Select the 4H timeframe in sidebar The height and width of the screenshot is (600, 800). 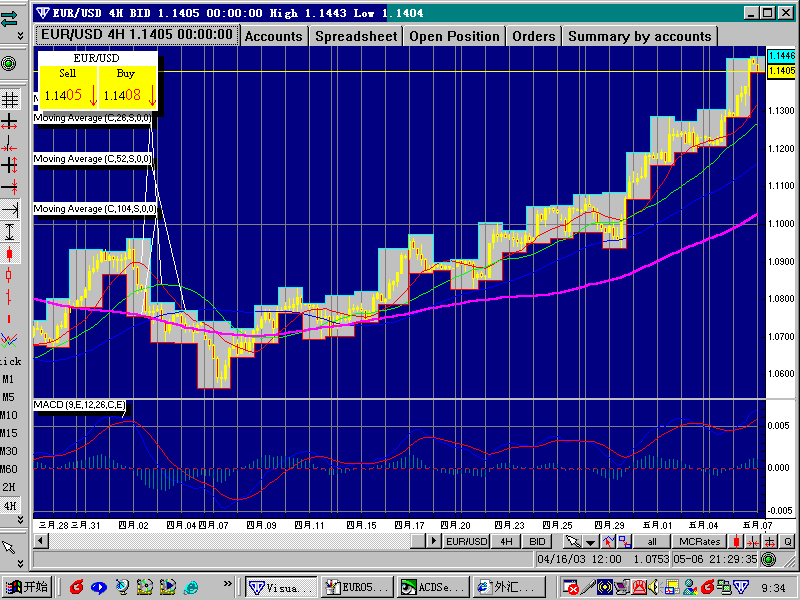click(10, 506)
